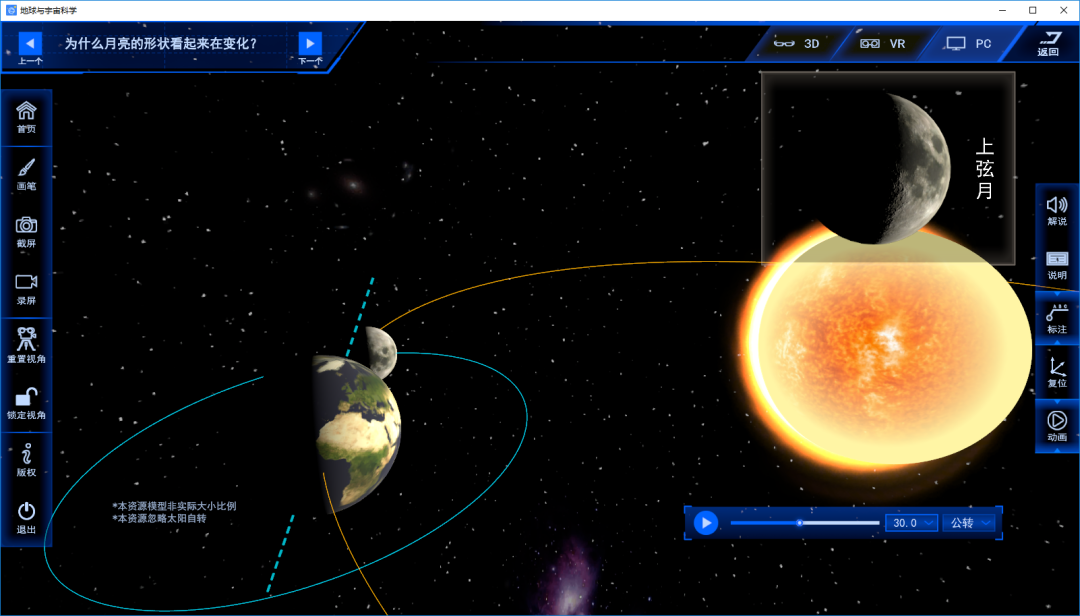Toggle 解说 narration audio
Viewport: 1080px width, 616px height.
point(1057,211)
